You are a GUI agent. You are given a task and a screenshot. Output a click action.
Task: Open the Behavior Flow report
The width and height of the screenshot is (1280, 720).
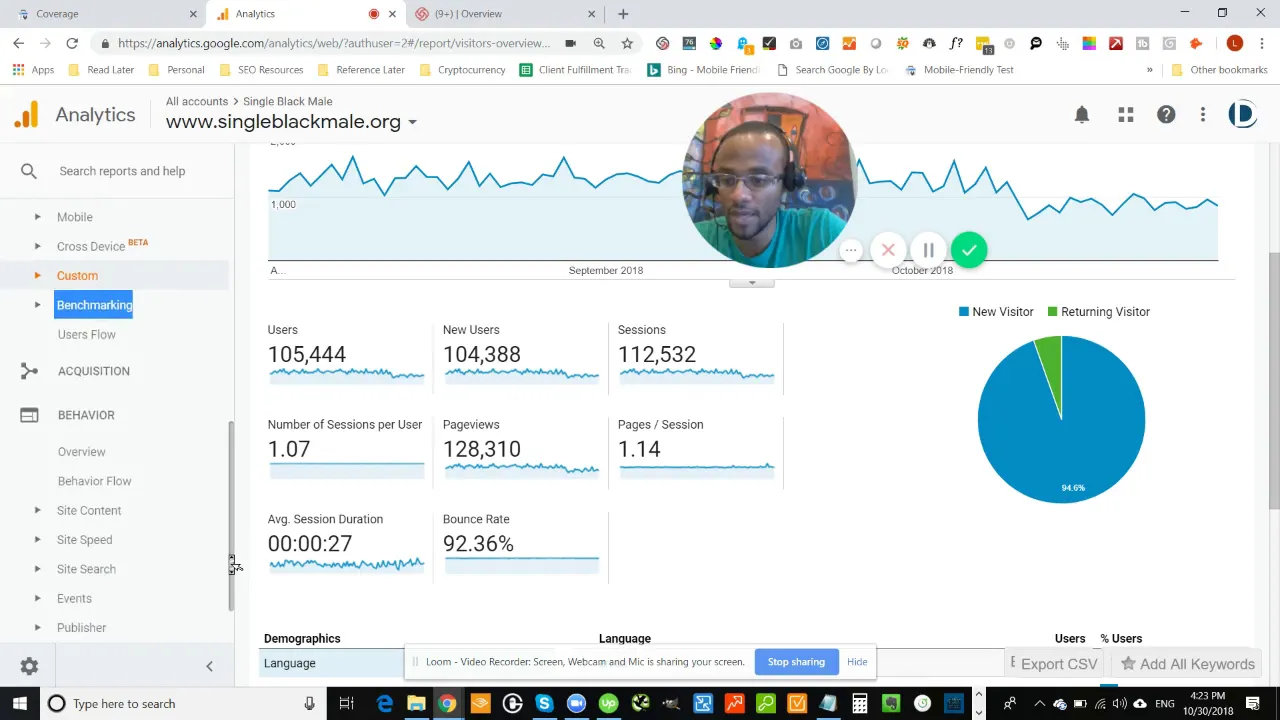click(94, 481)
